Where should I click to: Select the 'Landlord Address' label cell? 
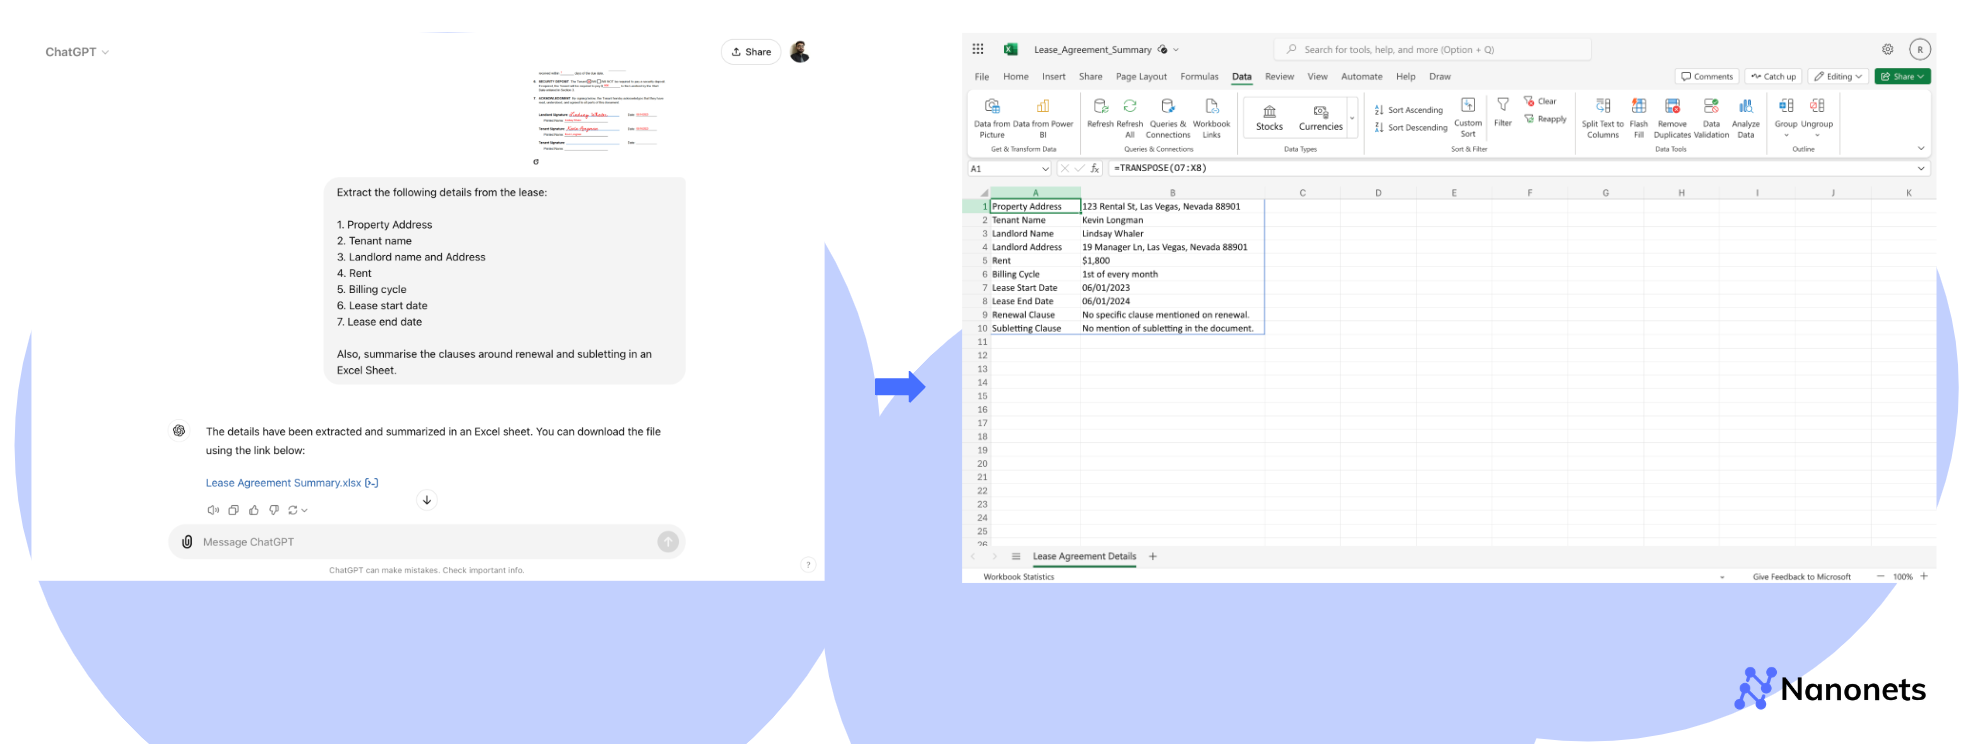tap(1035, 247)
